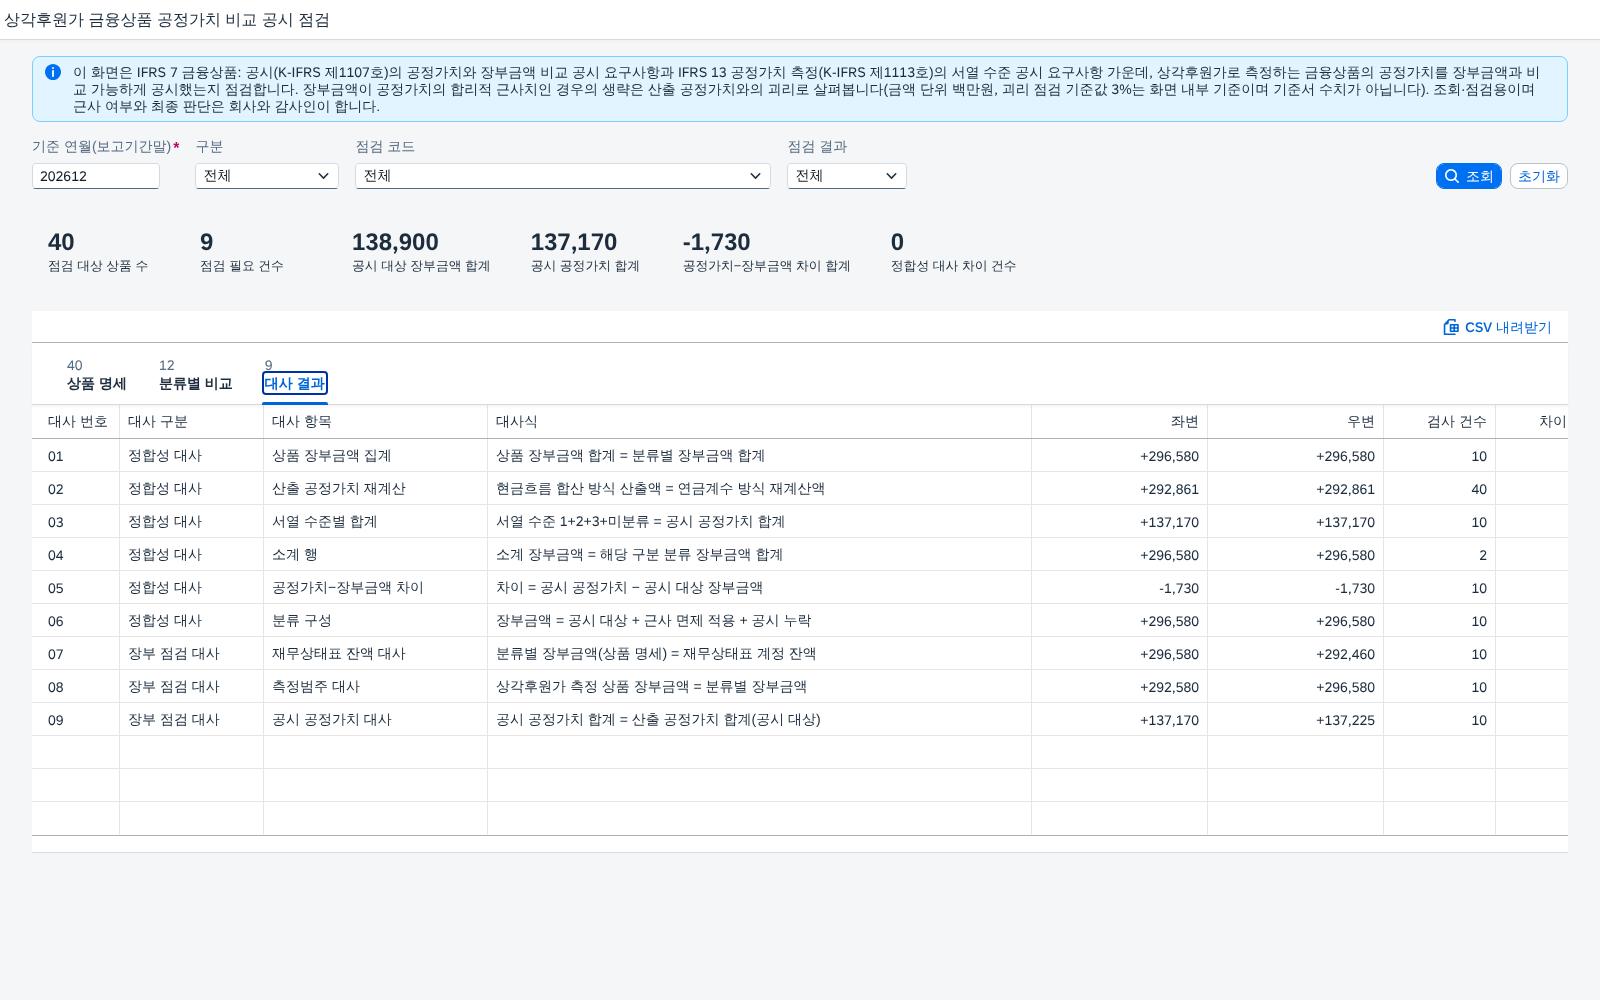Click the CSV 내려받기 download link
1600x1000 pixels.
[1497, 327]
